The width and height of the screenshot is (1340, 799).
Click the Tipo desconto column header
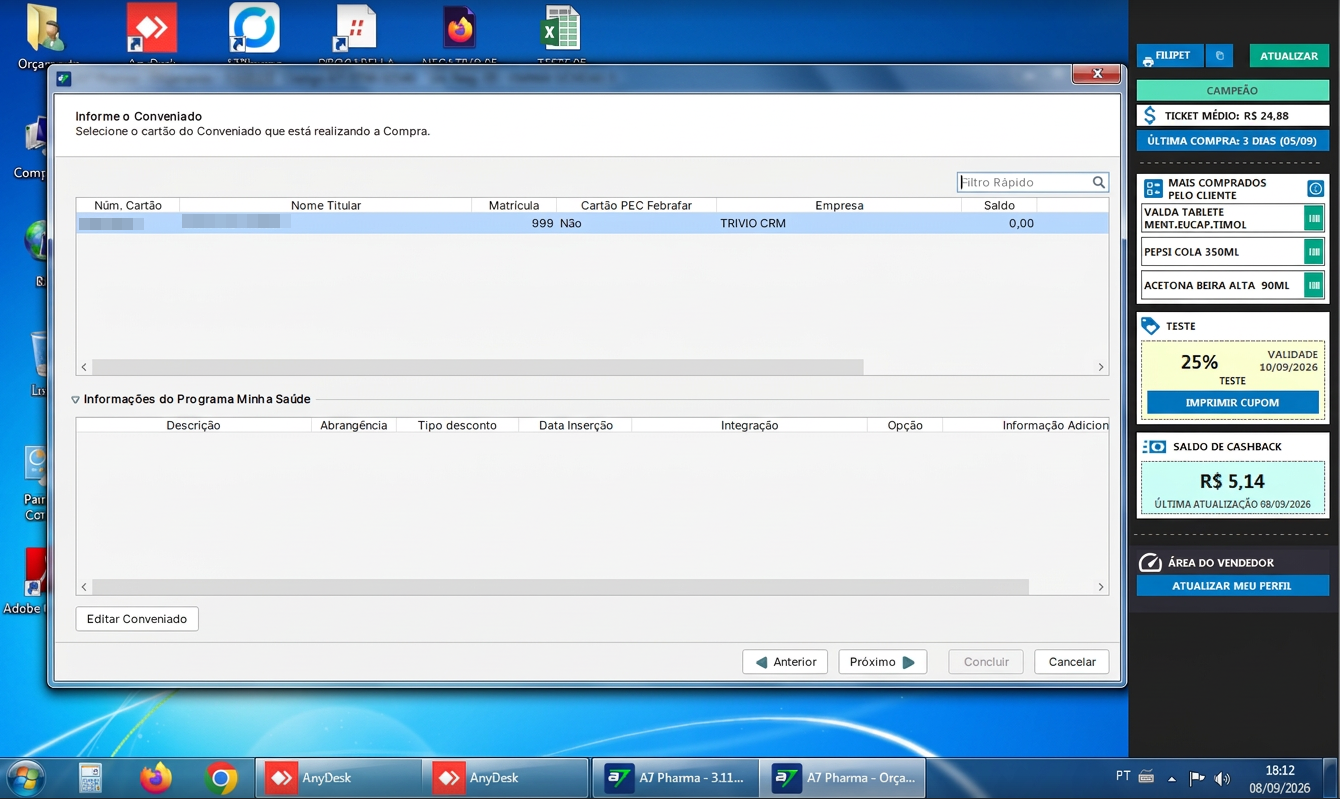[457, 425]
